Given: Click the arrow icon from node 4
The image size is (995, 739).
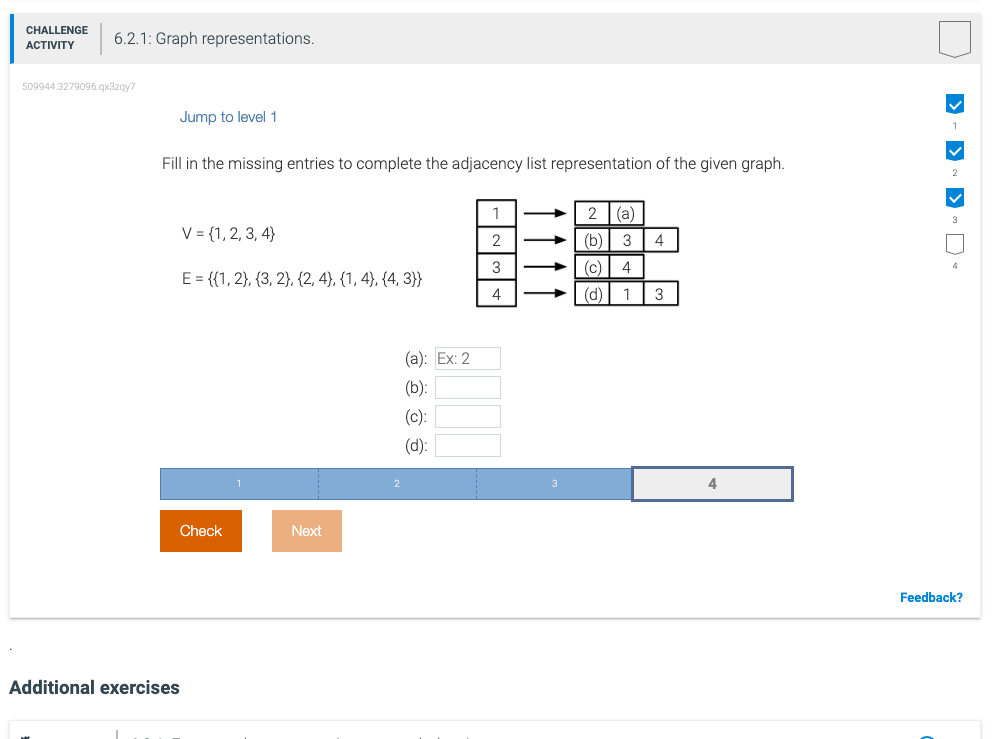Looking at the screenshot, I should click(x=543, y=293).
